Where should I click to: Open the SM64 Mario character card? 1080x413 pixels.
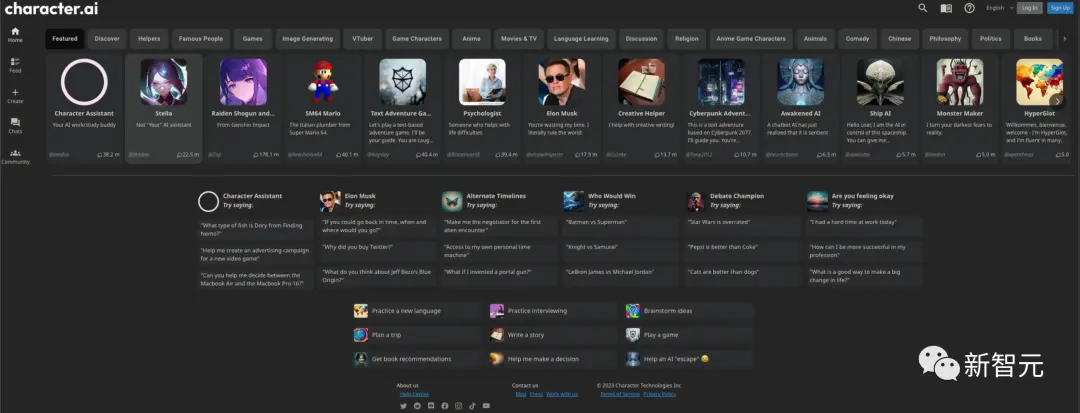pyautogui.click(x=323, y=109)
